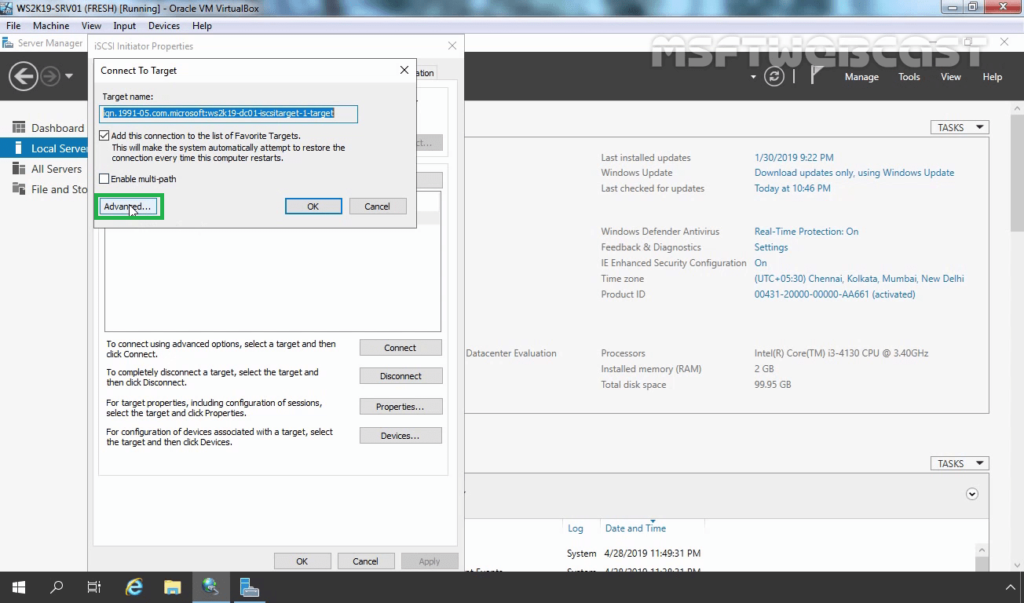
Task: Open the Tools menu in Server Manager
Action: [908, 76]
